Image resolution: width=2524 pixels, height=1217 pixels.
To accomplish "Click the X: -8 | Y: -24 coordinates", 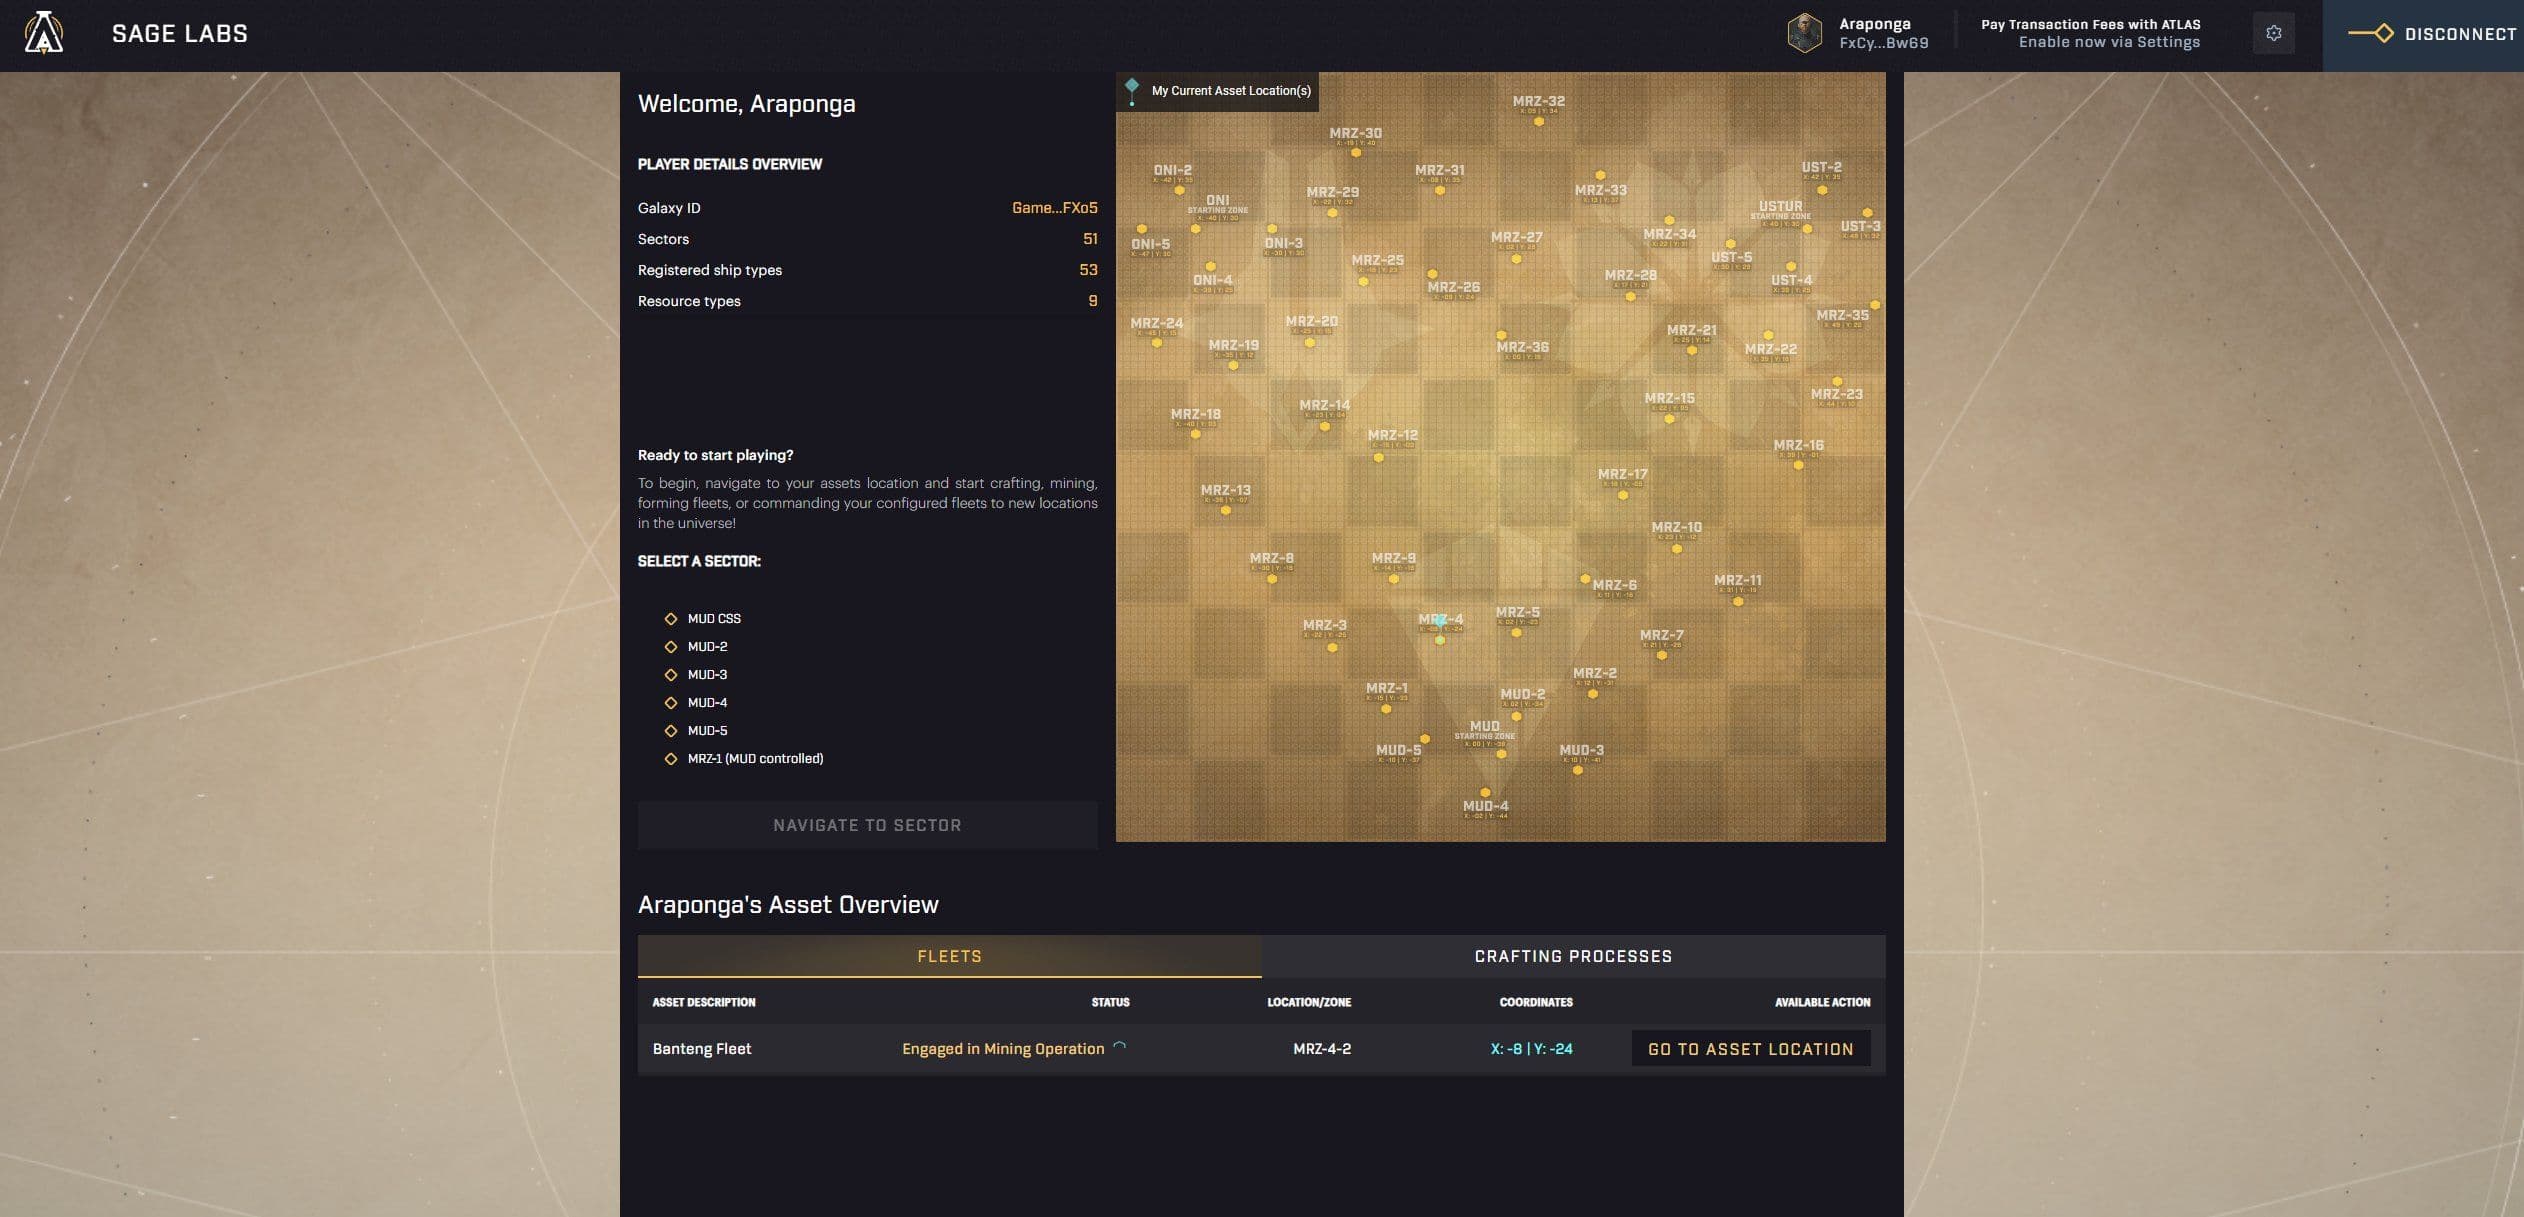I will (x=1531, y=1049).
